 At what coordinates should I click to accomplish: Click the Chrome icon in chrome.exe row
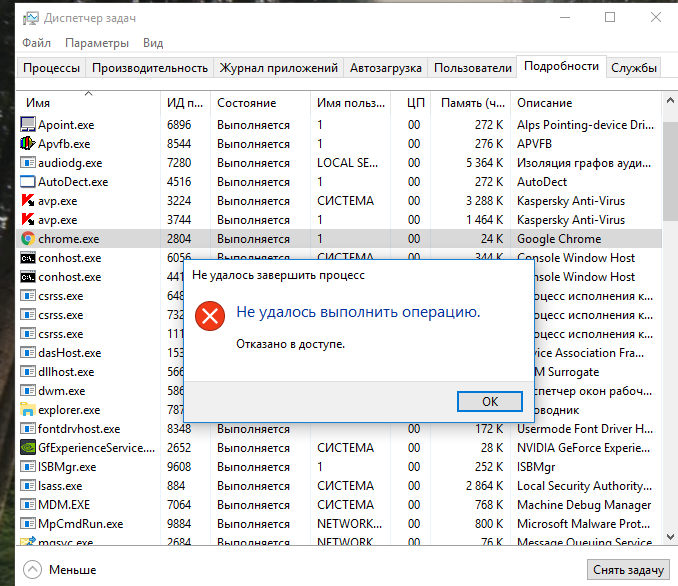[x=28, y=239]
